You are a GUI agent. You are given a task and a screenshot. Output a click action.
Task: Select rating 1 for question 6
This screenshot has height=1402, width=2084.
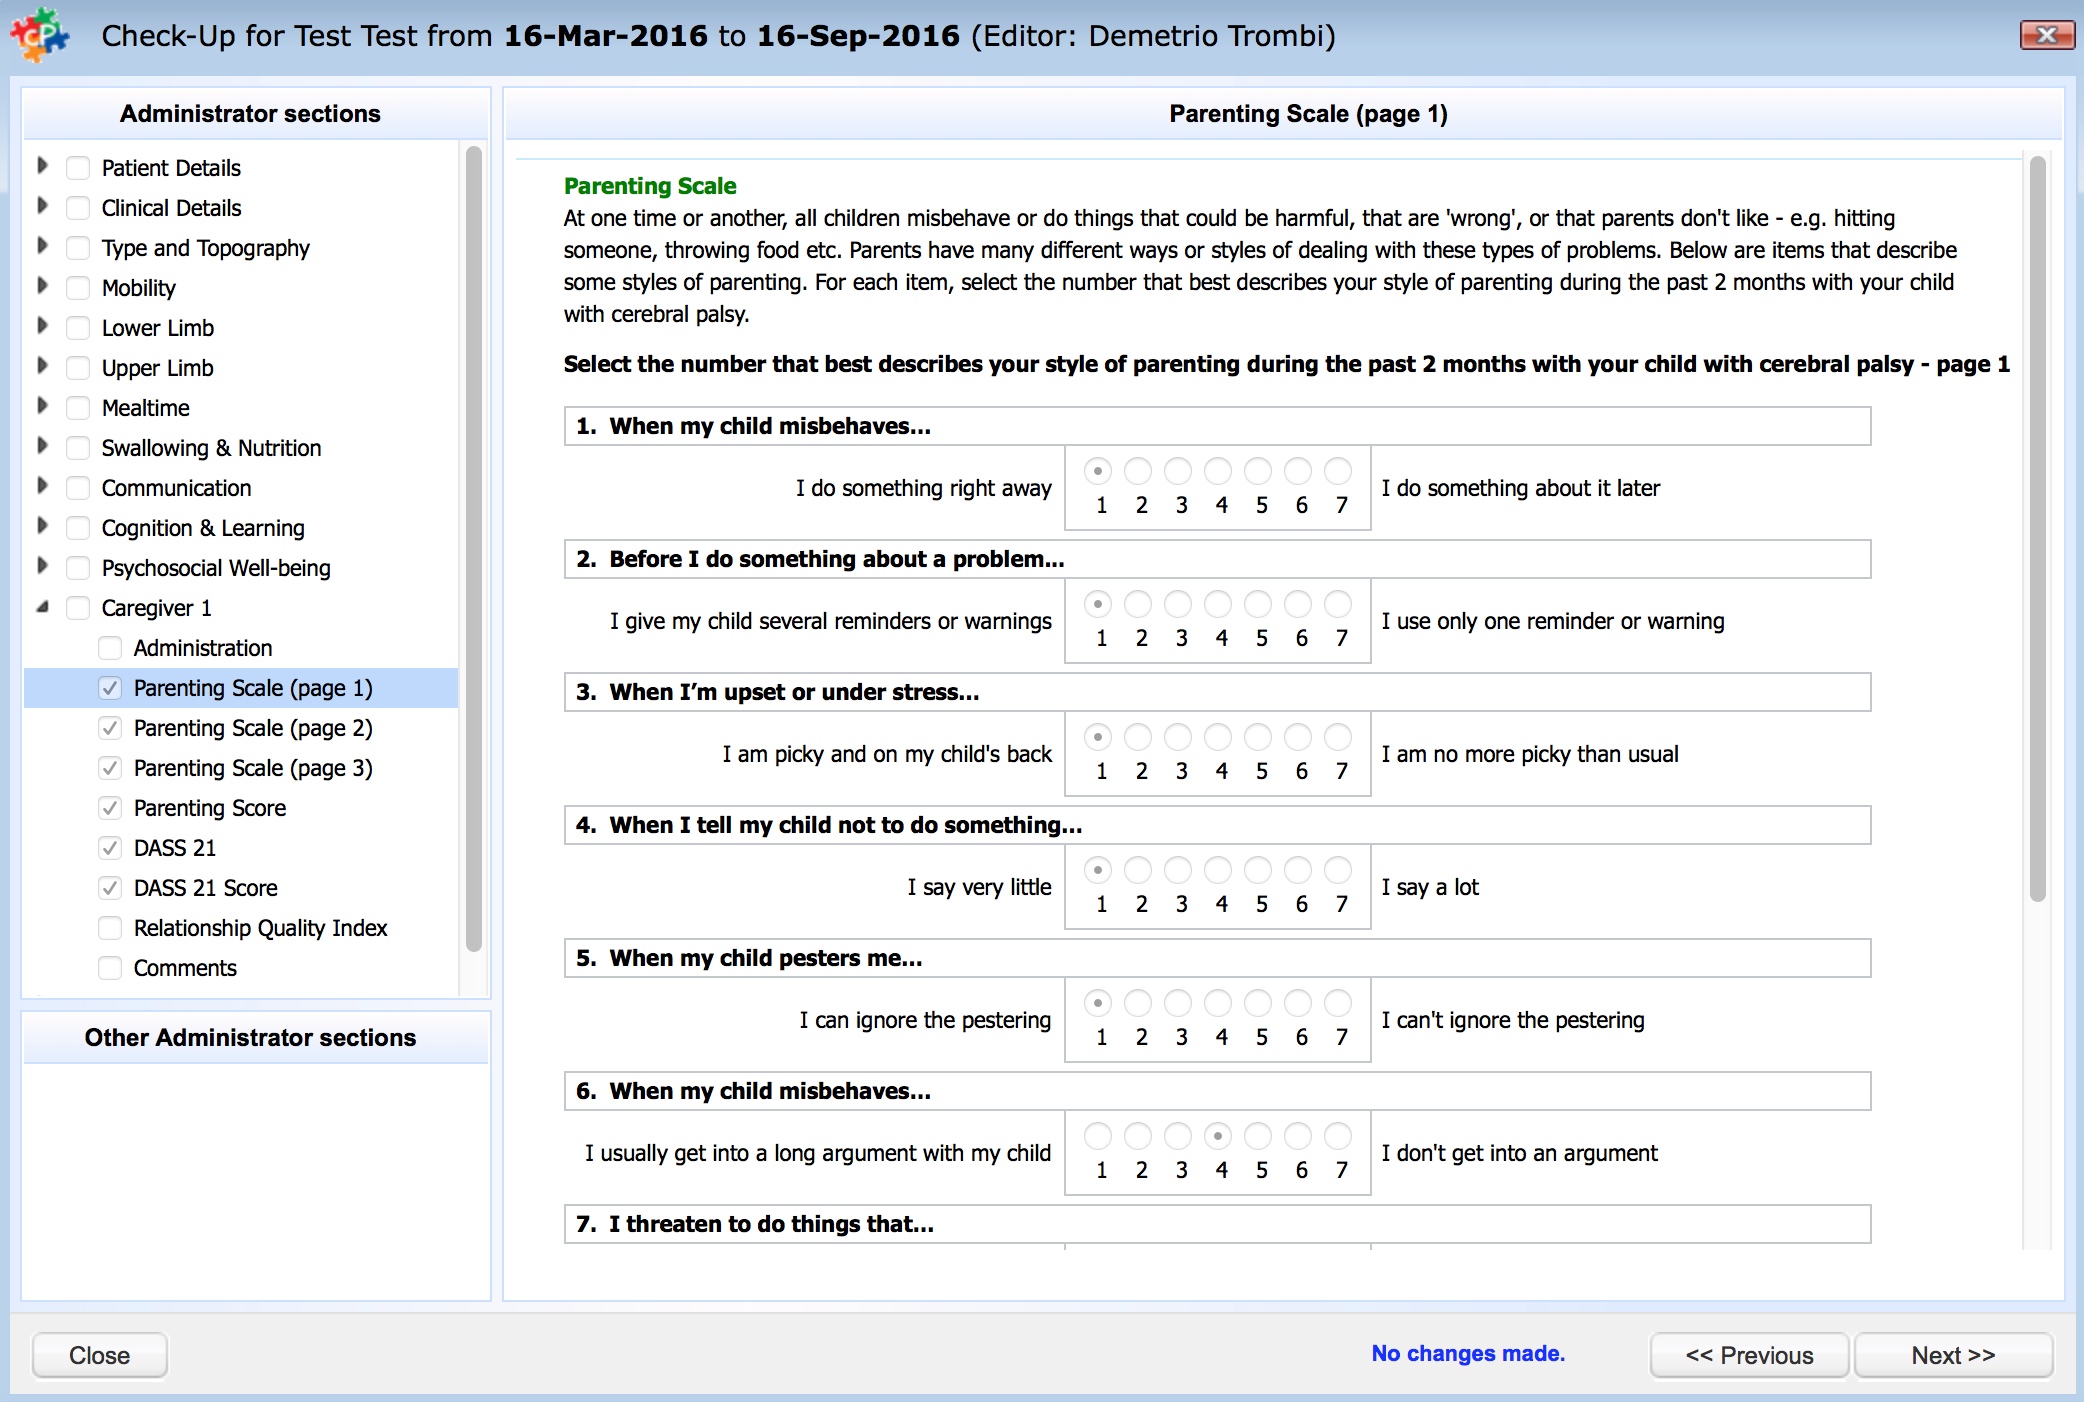click(1098, 1135)
